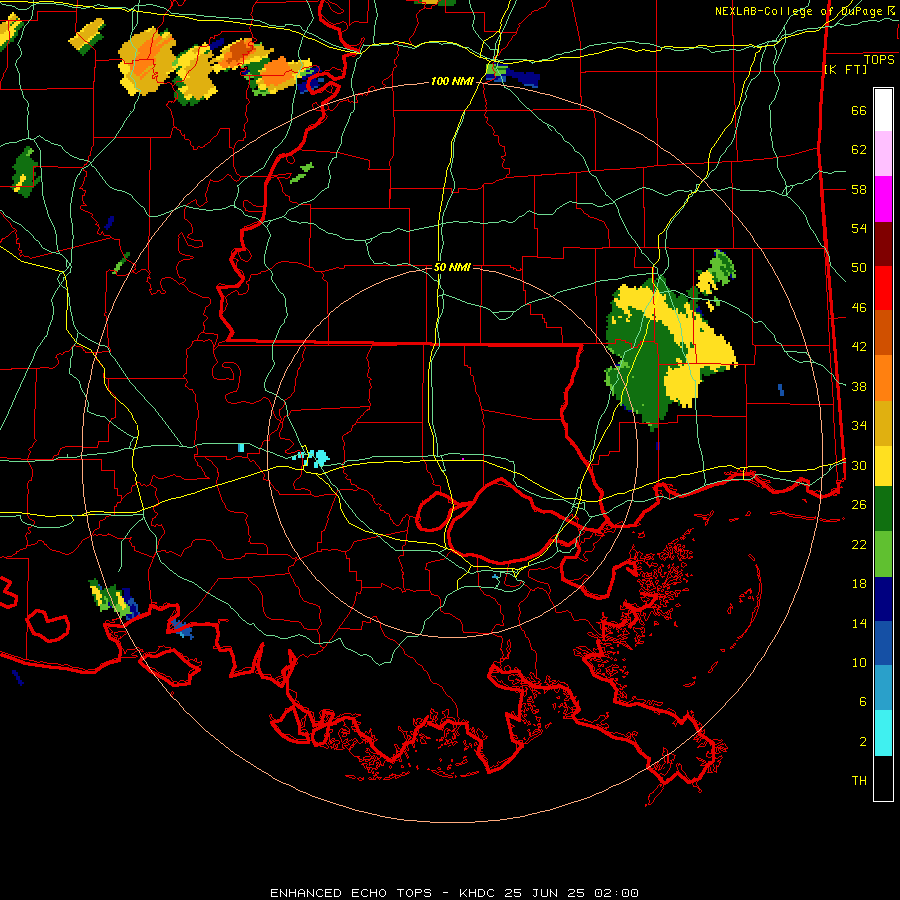The height and width of the screenshot is (900, 900).
Task: Pick the cyan legend swatch
Action: click(x=883, y=733)
